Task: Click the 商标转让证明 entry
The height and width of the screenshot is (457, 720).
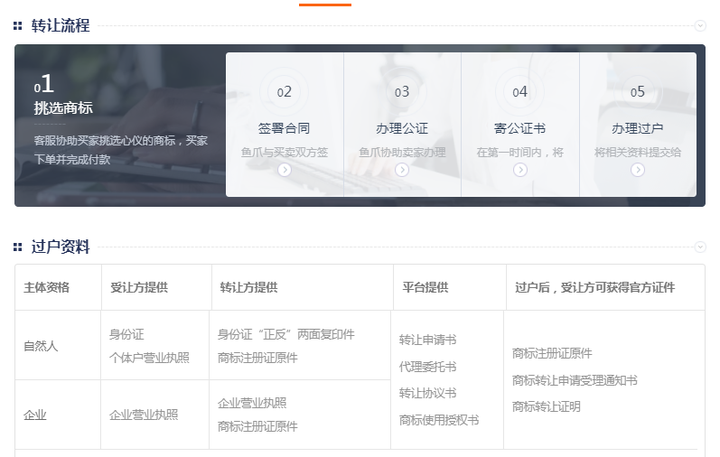Action: 546,406
